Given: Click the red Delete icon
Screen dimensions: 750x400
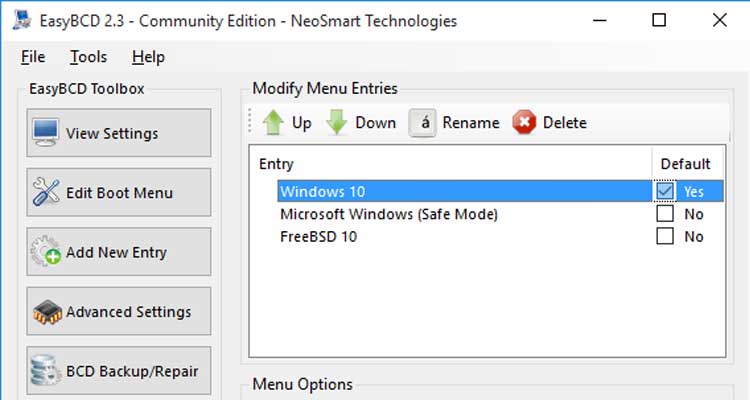Looking at the screenshot, I should (524, 122).
